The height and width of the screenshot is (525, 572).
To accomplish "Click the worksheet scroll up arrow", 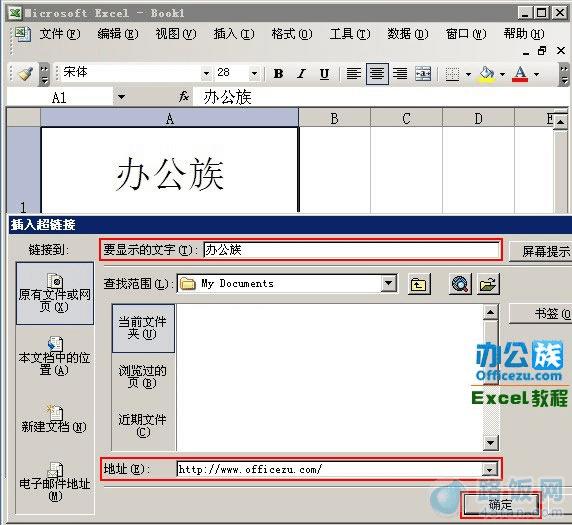I will [x=560, y=123].
